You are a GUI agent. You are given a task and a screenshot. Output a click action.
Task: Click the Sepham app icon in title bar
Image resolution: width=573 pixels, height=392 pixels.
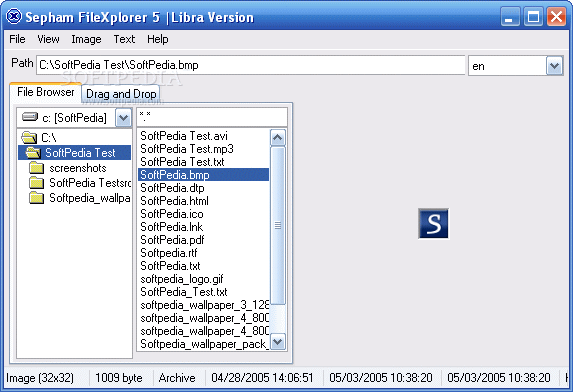click(14, 17)
